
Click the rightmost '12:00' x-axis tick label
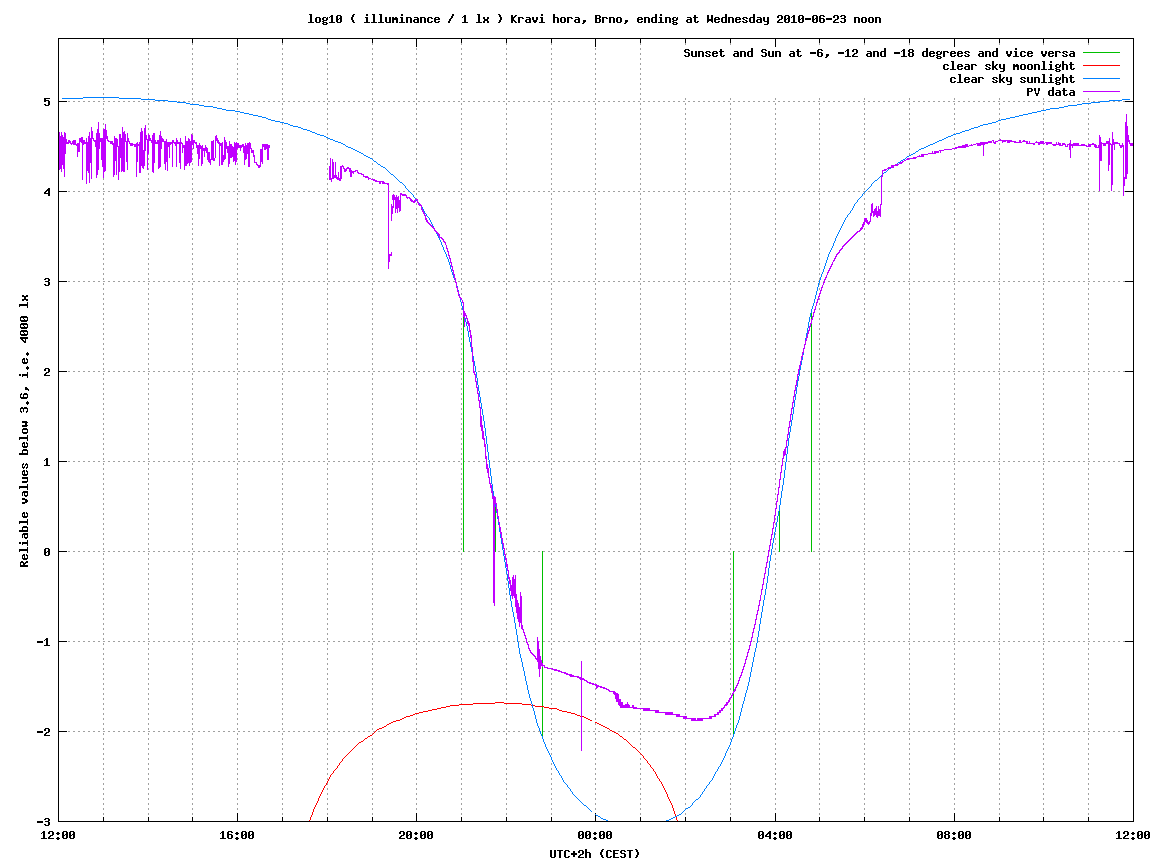point(1133,836)
